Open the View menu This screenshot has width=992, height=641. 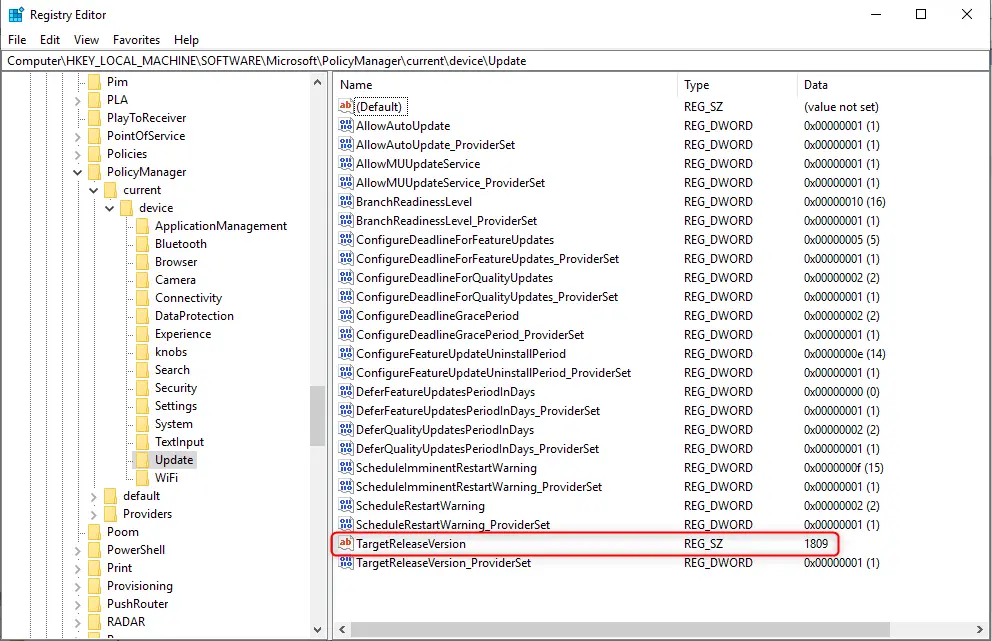[86, 39]
